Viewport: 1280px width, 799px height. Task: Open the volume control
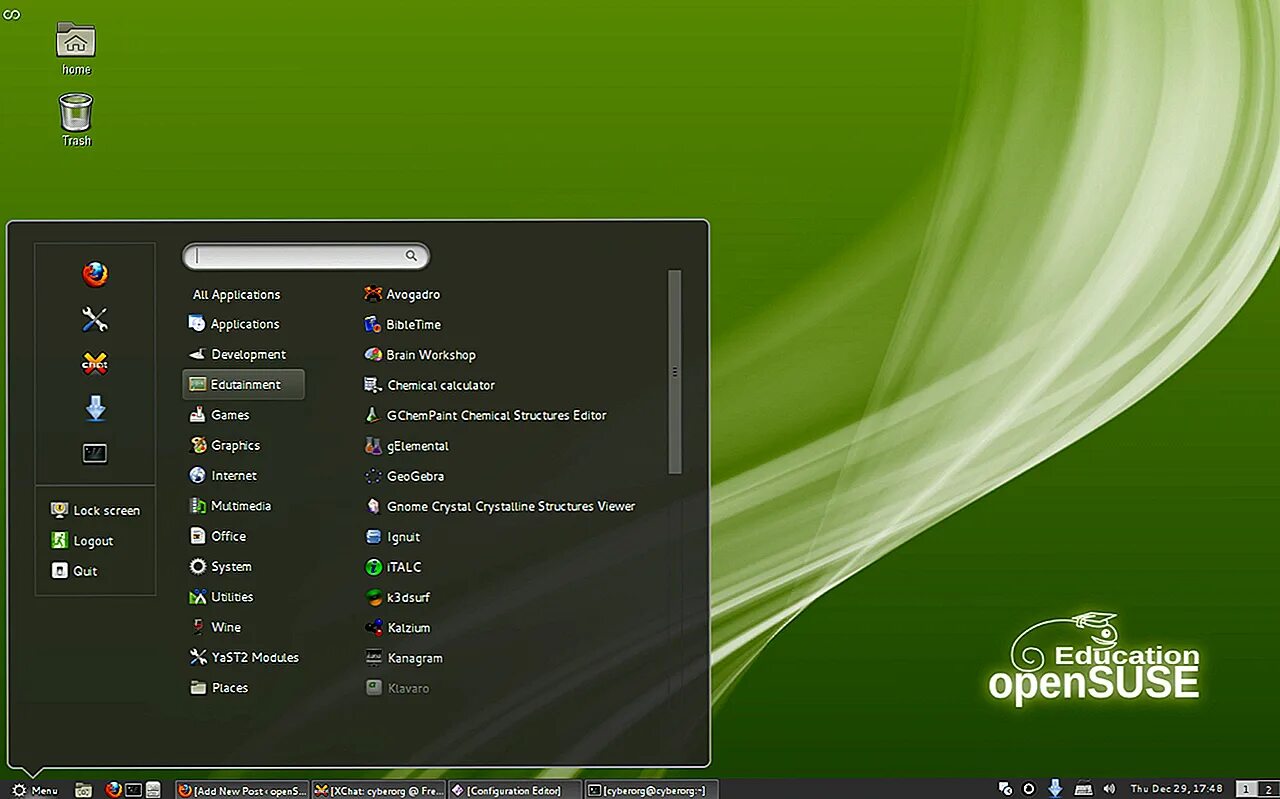pos(1109,789)
